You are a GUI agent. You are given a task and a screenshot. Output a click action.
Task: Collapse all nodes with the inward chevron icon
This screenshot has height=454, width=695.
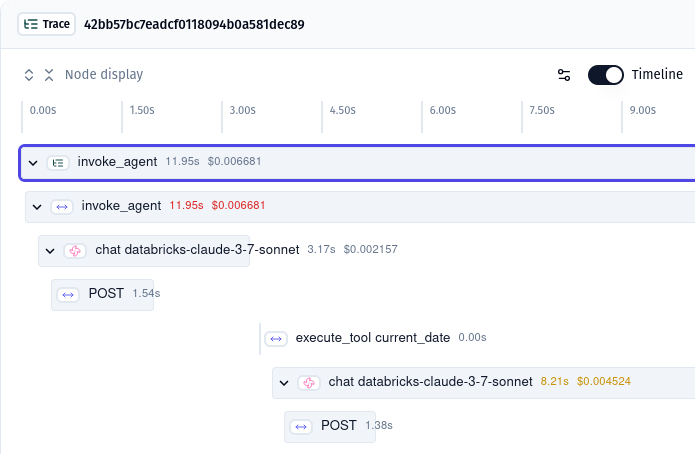click(x=48, y=74)
